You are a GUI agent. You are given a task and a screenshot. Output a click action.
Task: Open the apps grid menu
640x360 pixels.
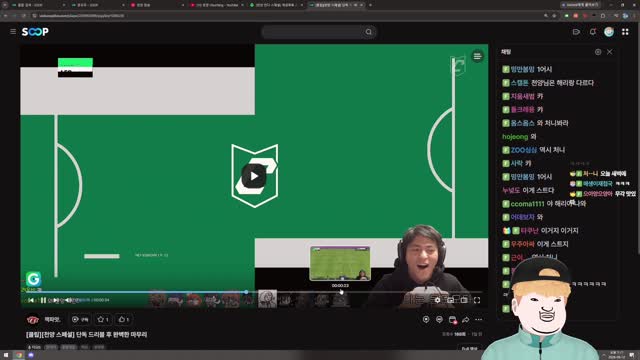click(x=625, y=32)
